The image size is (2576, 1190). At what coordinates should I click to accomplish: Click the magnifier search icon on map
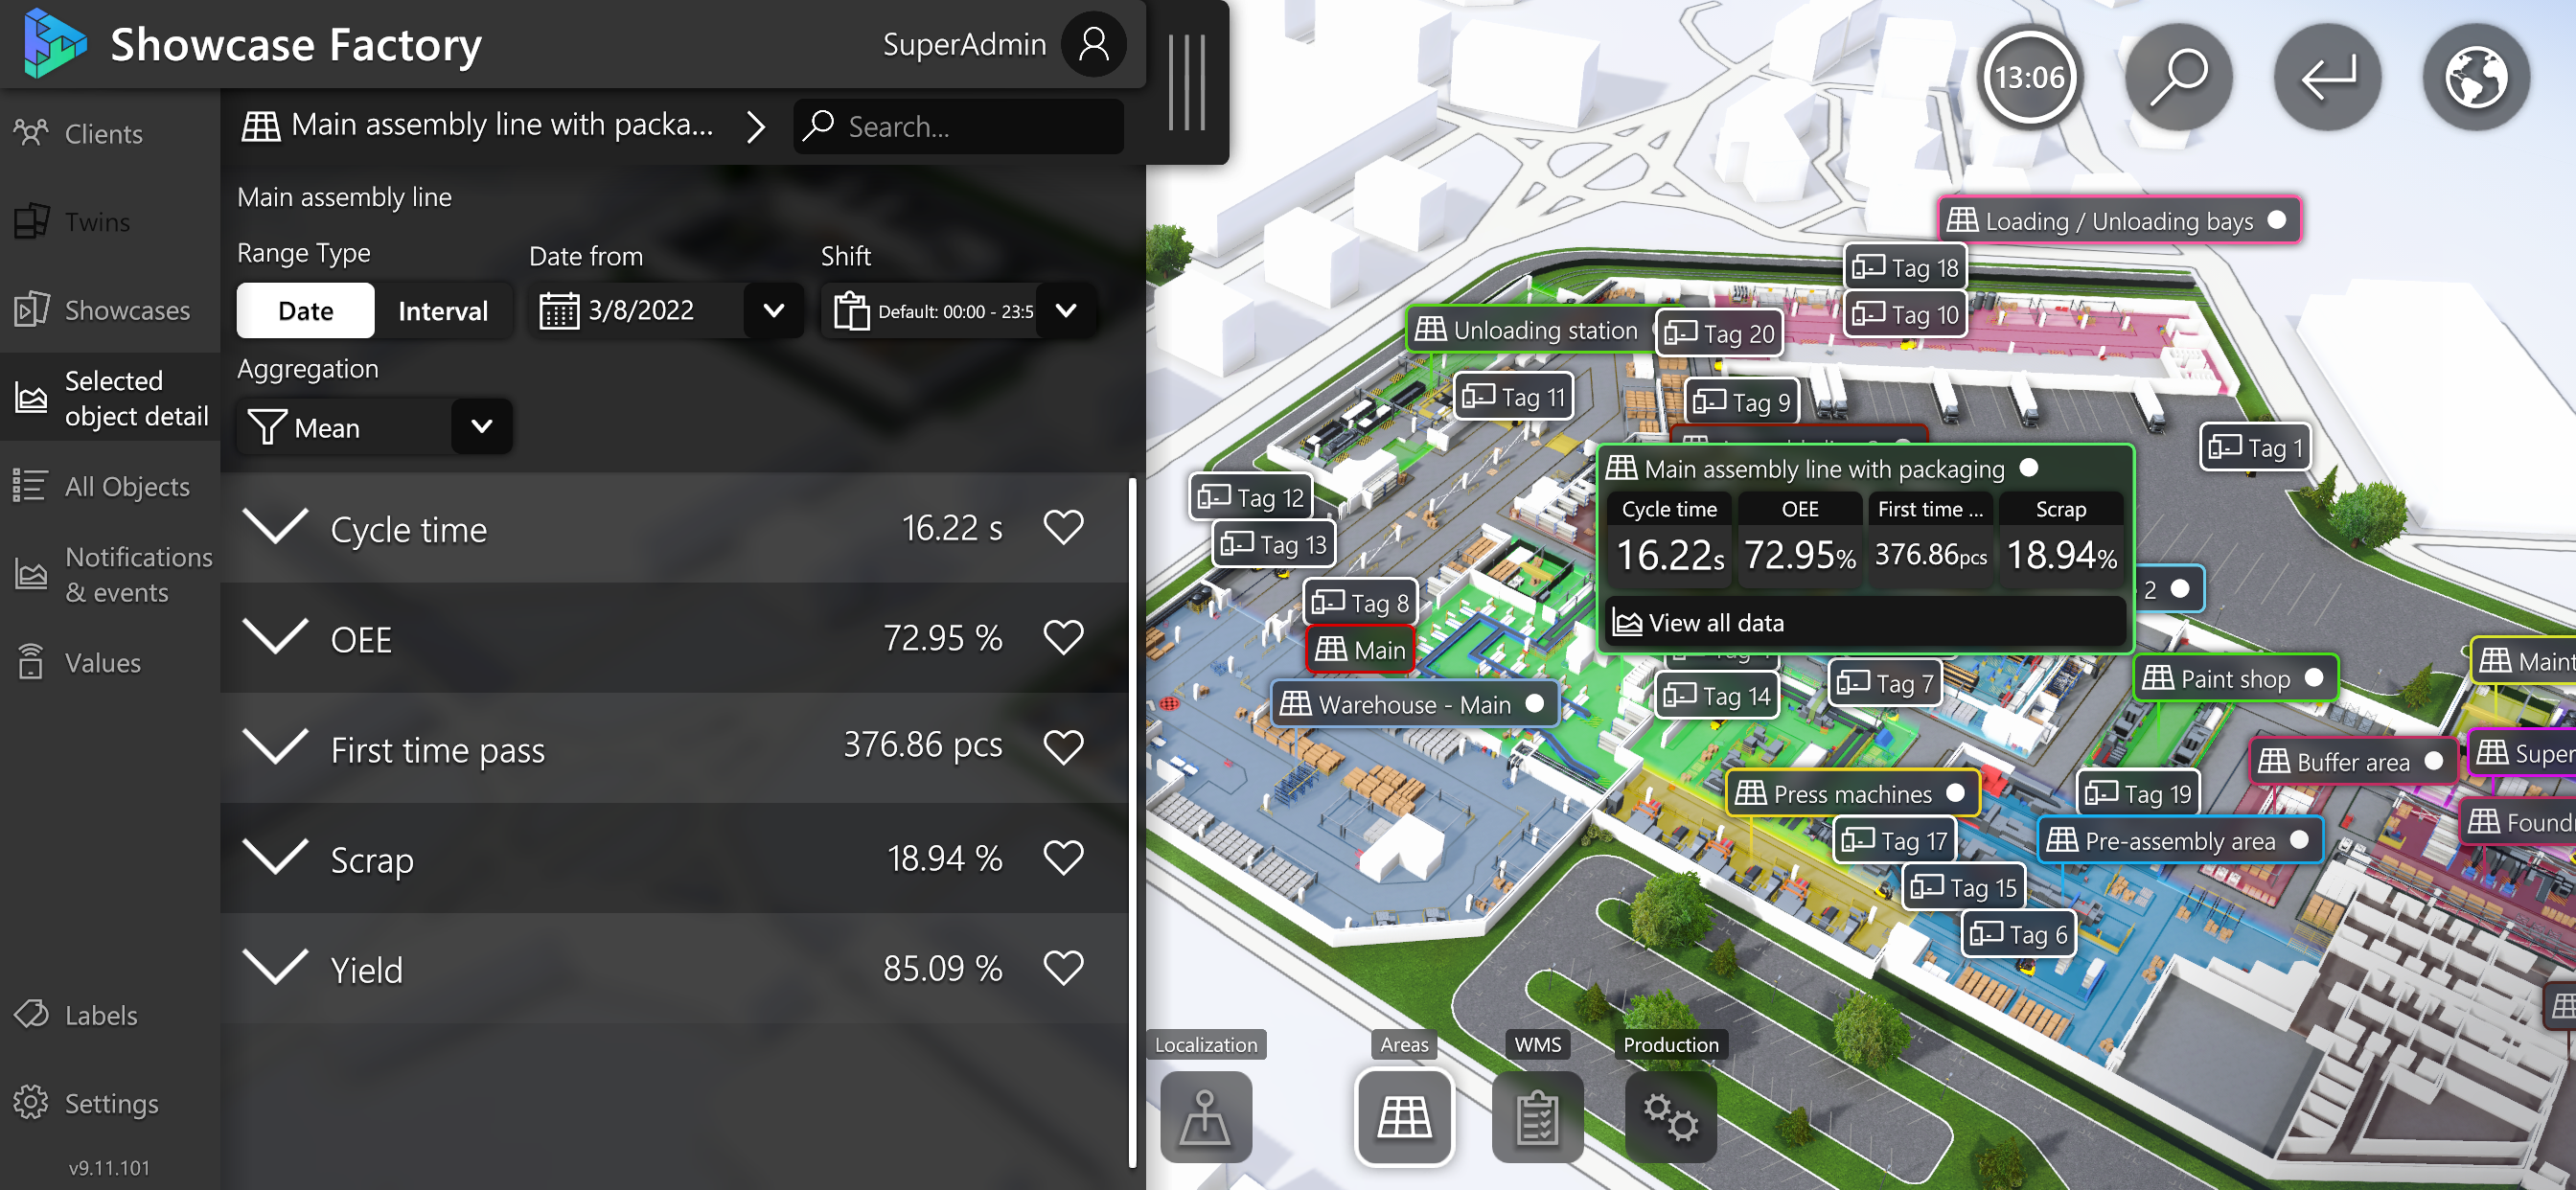coord(2177,77)
